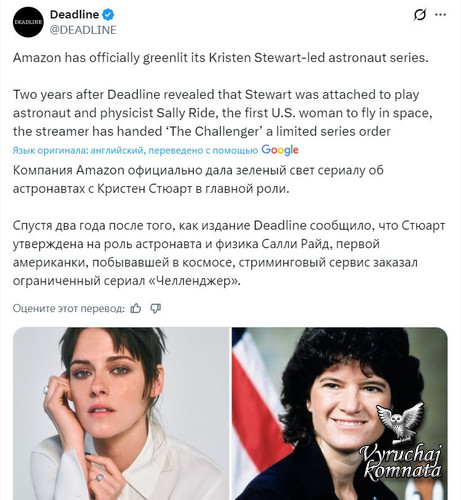Click the translation source language notice
This screenshot has height=500, width=461.
click(135, 151)
